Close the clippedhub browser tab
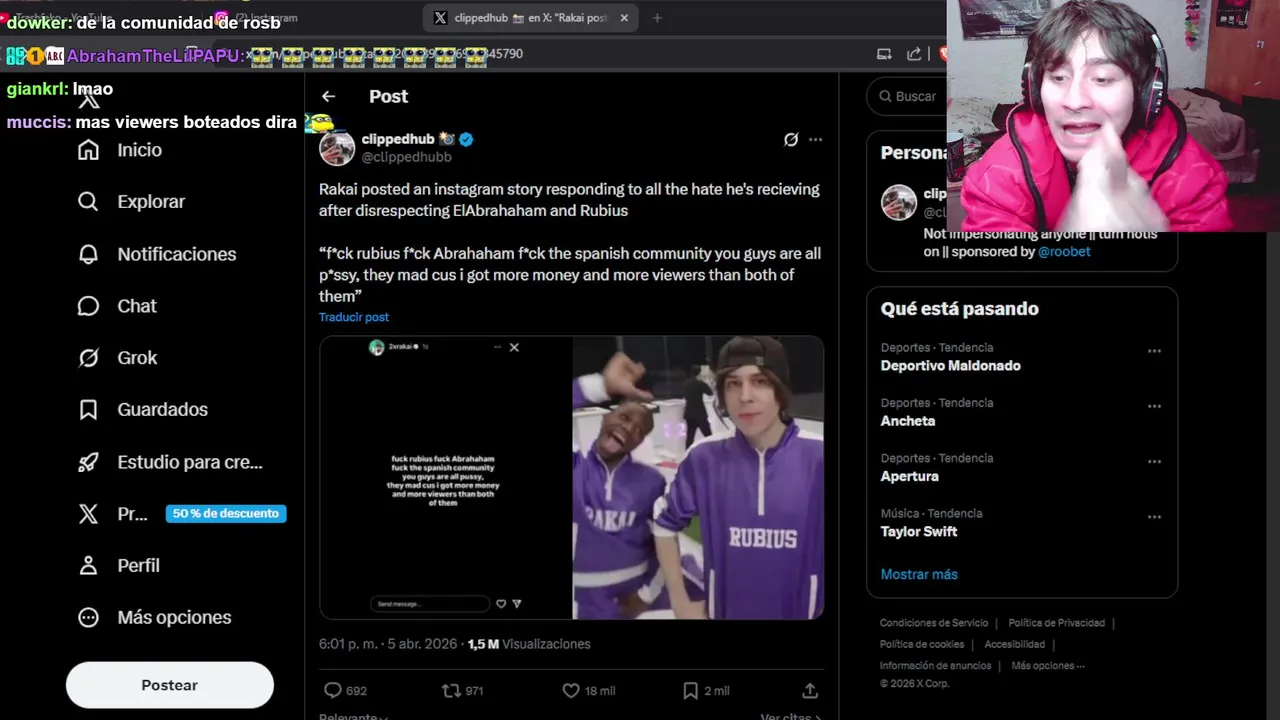The height and width of the screenshot is (720, 1280). pos(624,18)
